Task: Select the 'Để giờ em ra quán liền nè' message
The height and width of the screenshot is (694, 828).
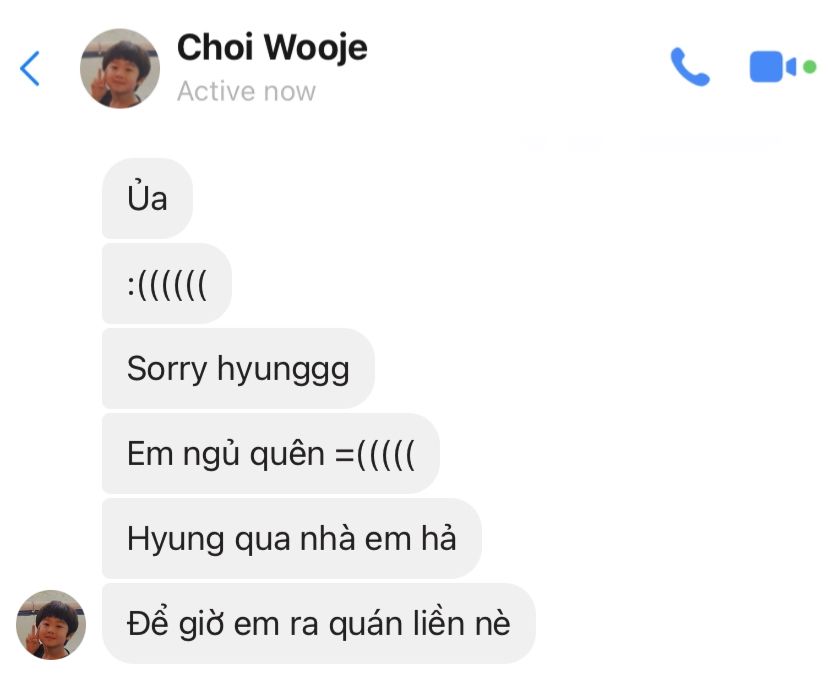Action: pyautogui.click(x=318, y=624)
